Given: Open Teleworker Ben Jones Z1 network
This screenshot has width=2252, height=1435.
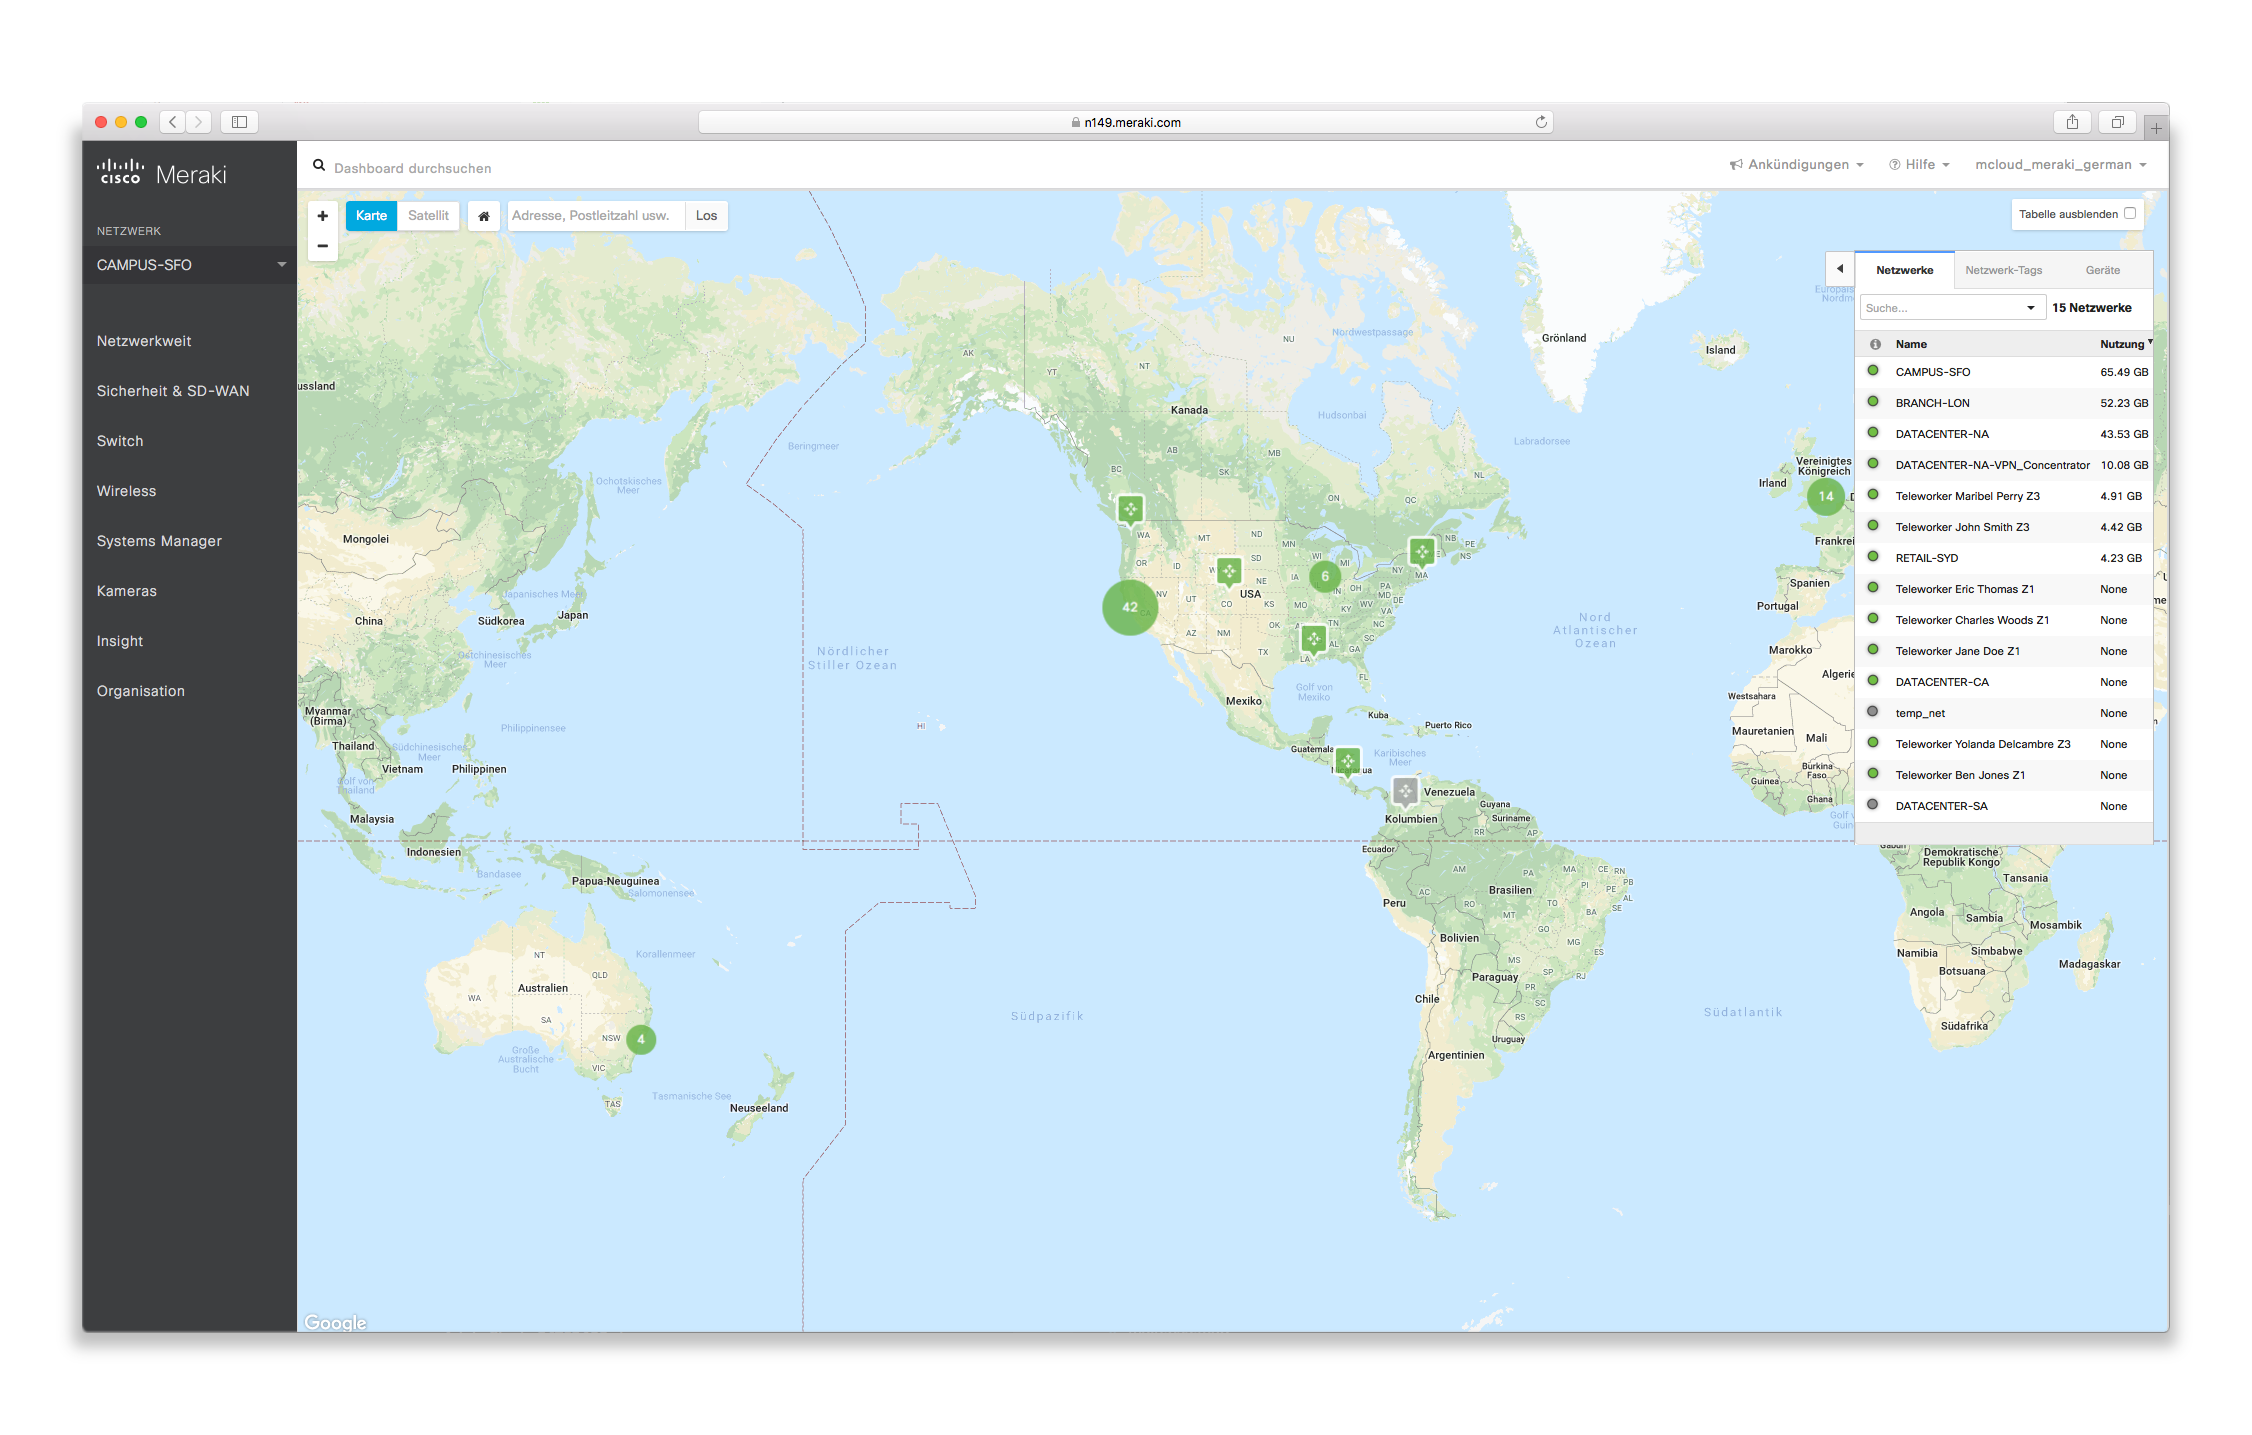Looking at the screenshot, I should [2004, 775].
